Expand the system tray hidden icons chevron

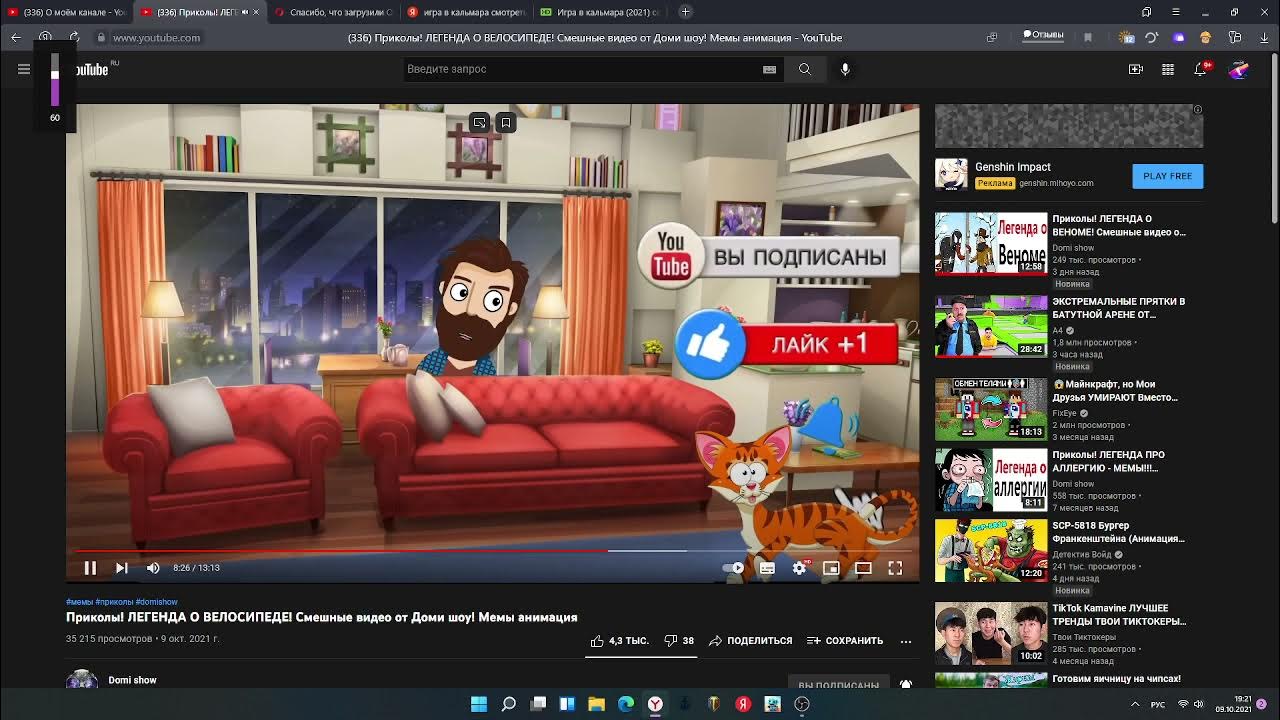pos(1135,704)
